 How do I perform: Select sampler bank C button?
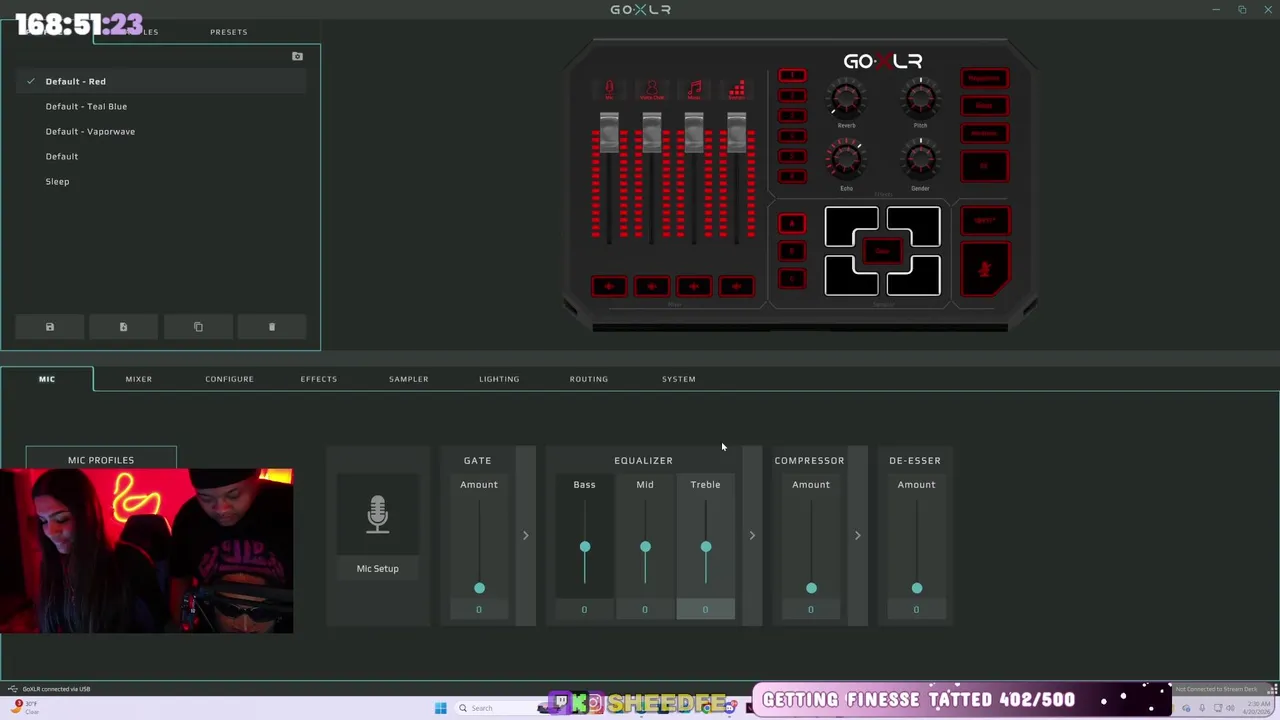(x=791, y=279)
